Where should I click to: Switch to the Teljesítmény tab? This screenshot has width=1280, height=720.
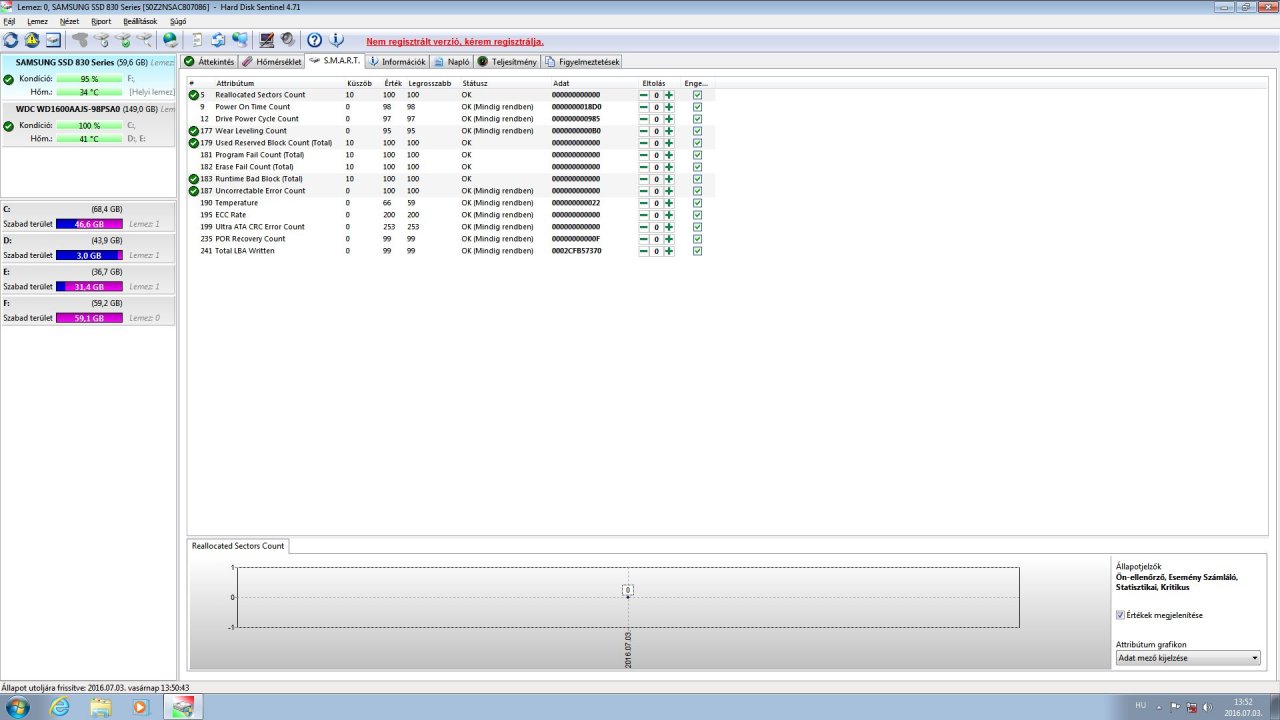point(508,62)
